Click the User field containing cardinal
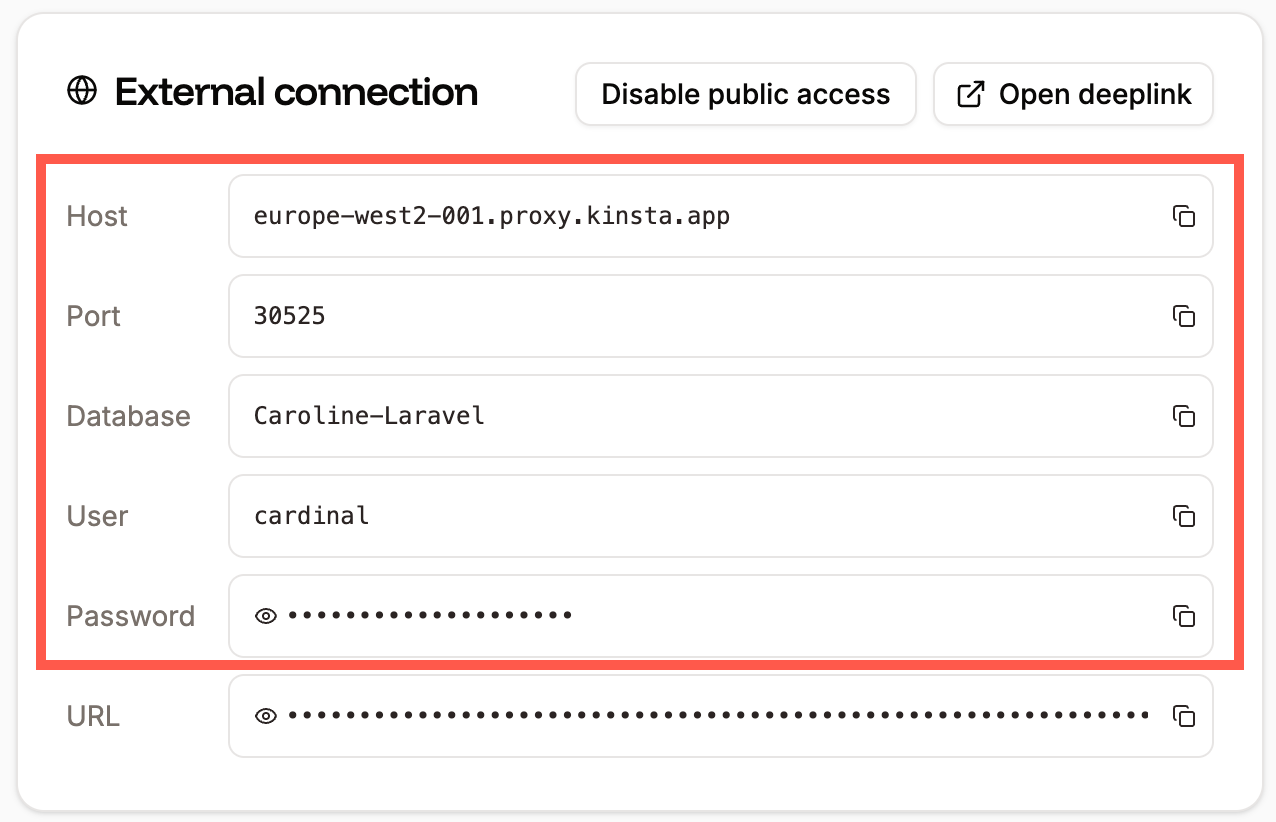This screenshot has width=1276, height=822. [700, 517]
